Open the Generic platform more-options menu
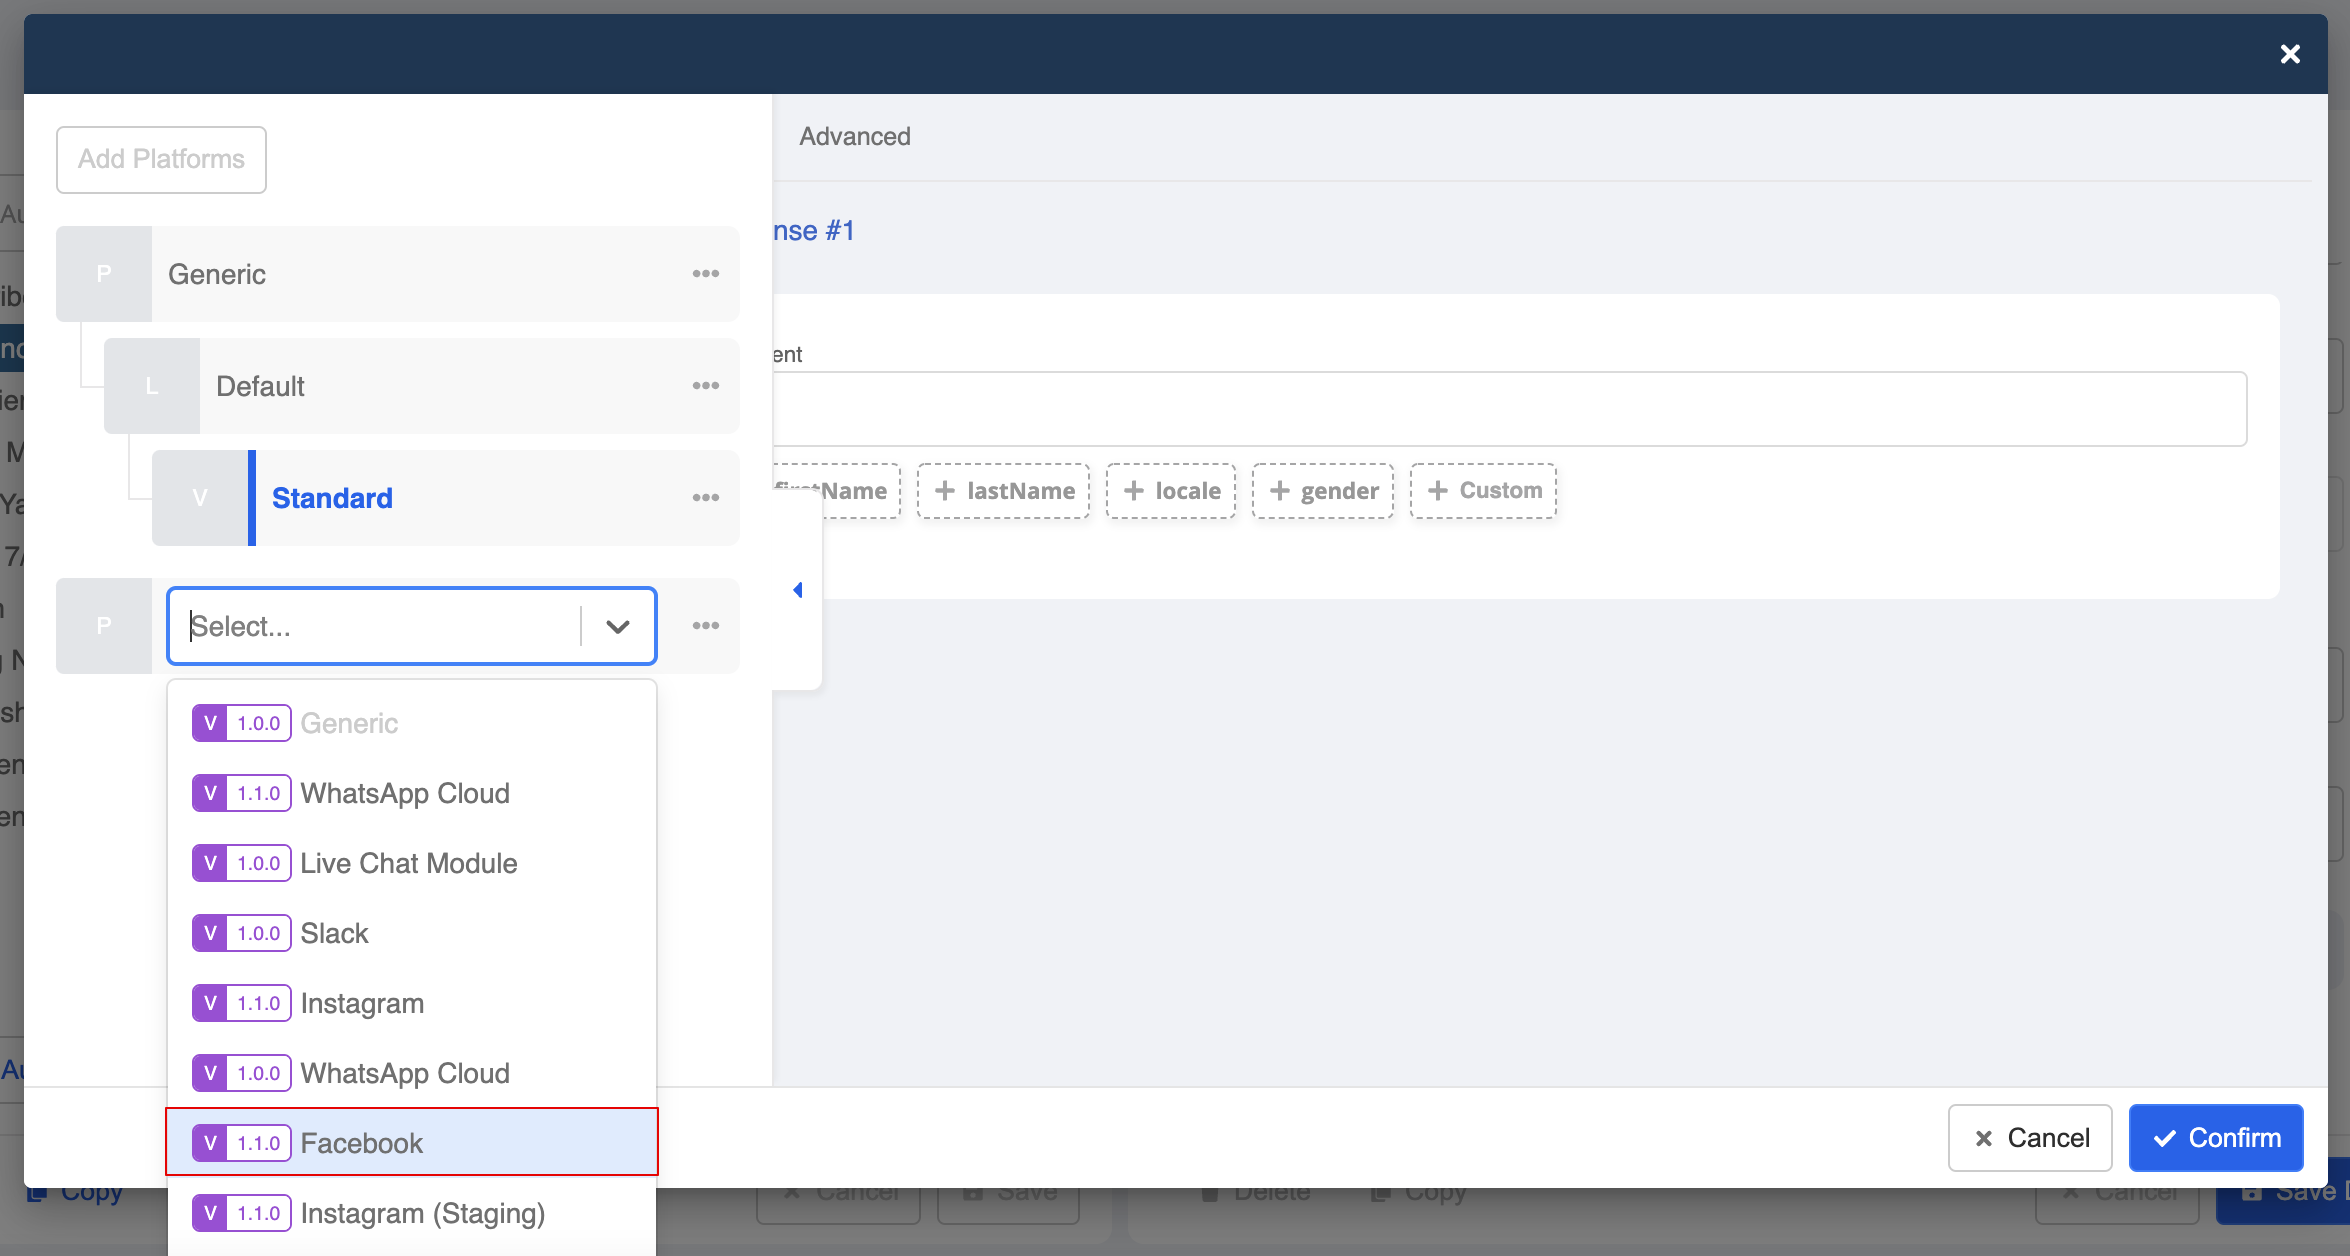Image resolution: width=2350 pixels, height=1256 pixels. 706,274
